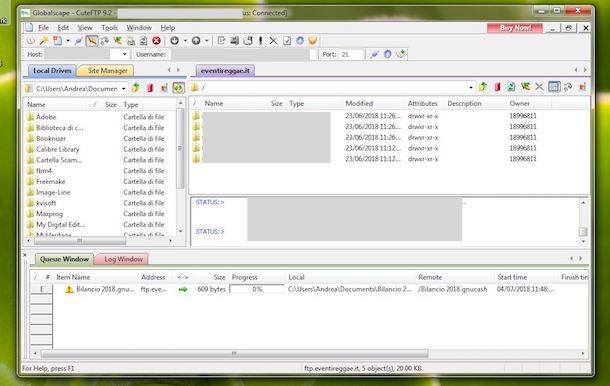Viewport: 610px width, 386px height.
Task: Click the black X Delete toolbar icon
Action: 273,40
